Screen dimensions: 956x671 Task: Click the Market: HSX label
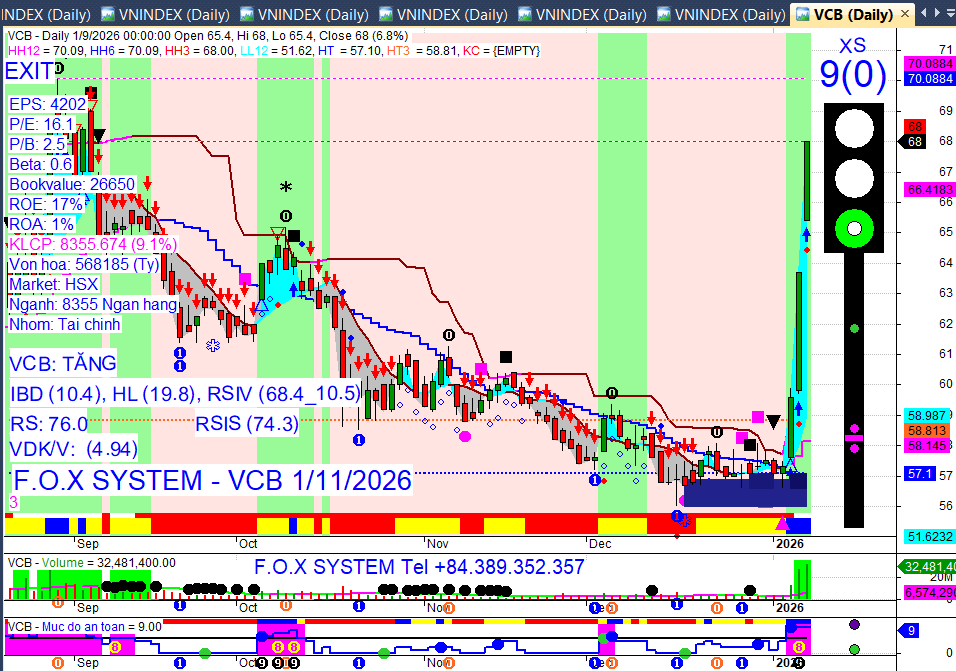click(54, 285)
